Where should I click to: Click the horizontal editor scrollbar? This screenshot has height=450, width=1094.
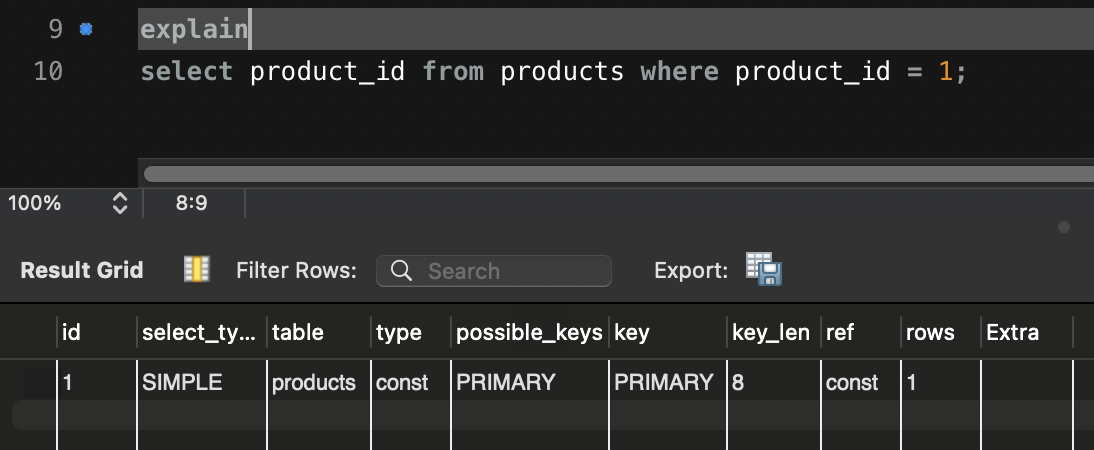tap(618, 174)
